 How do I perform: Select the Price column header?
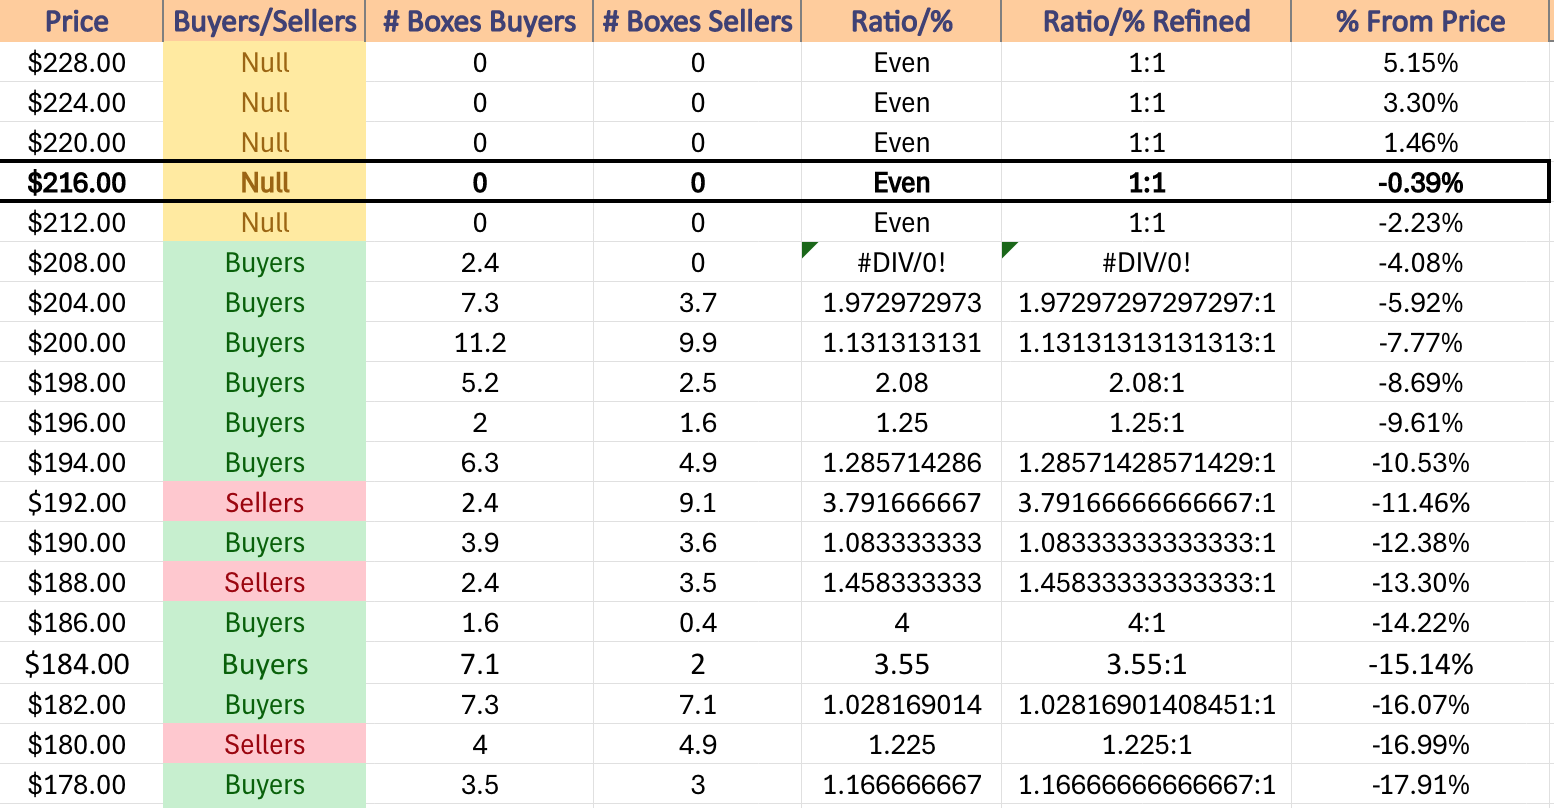coord(81,21)
